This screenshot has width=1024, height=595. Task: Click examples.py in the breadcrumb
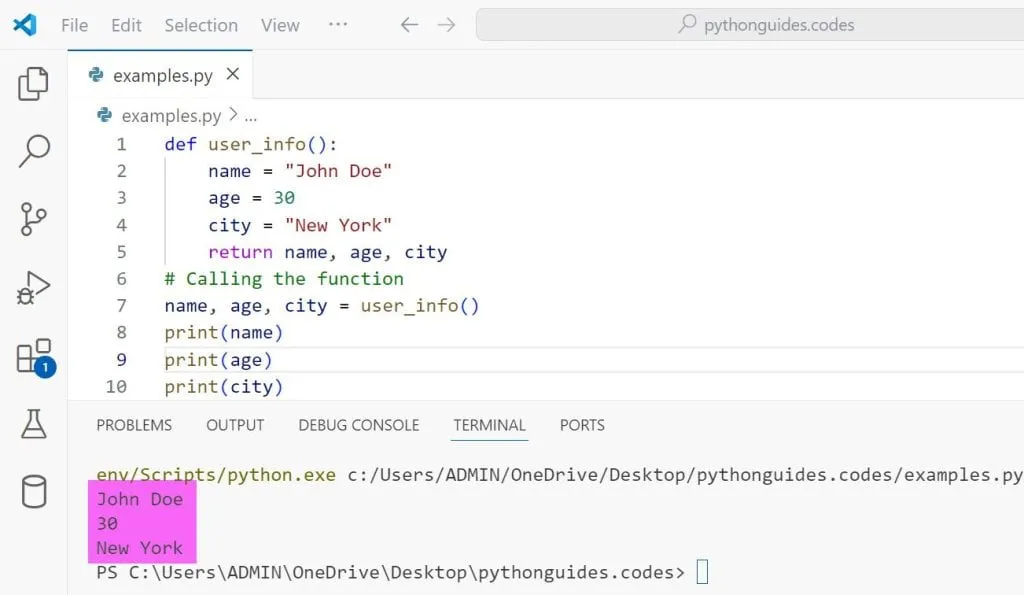(171, 116)
